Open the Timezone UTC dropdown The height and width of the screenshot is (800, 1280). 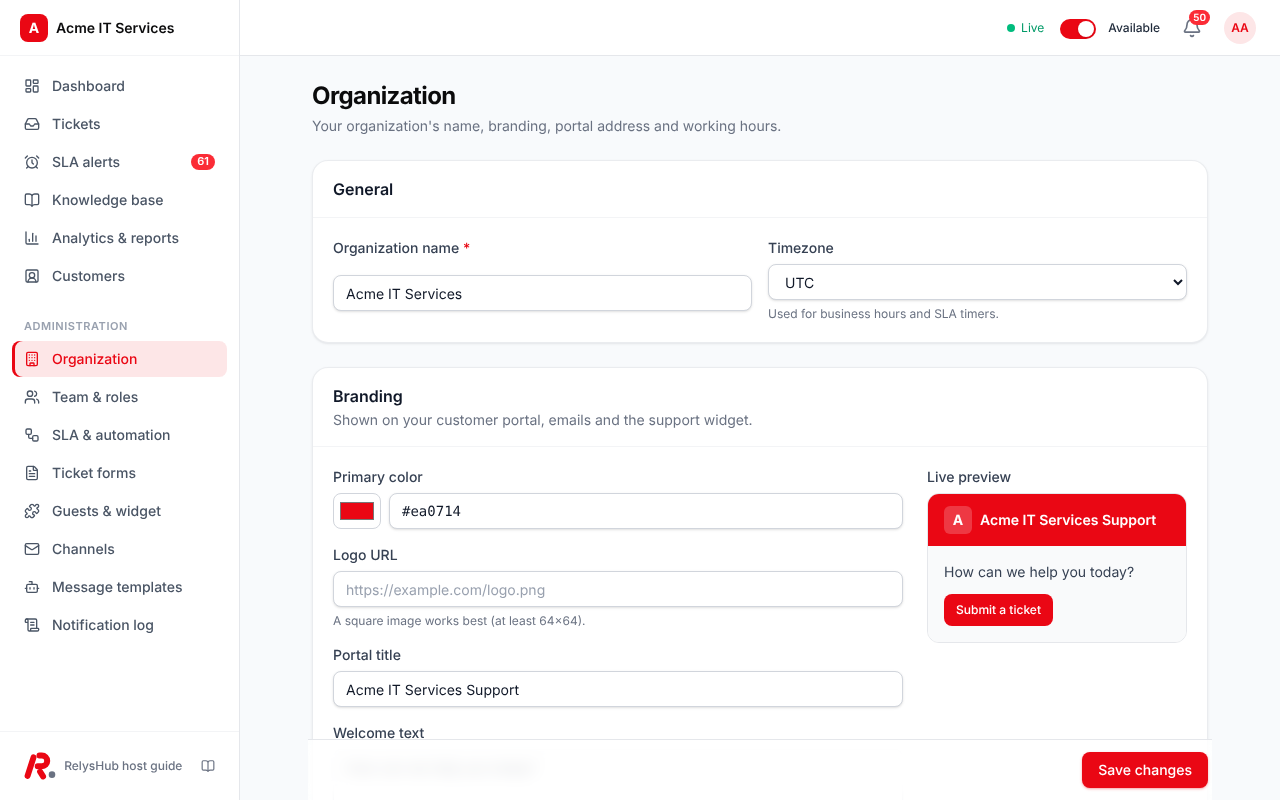click(977, 283)
